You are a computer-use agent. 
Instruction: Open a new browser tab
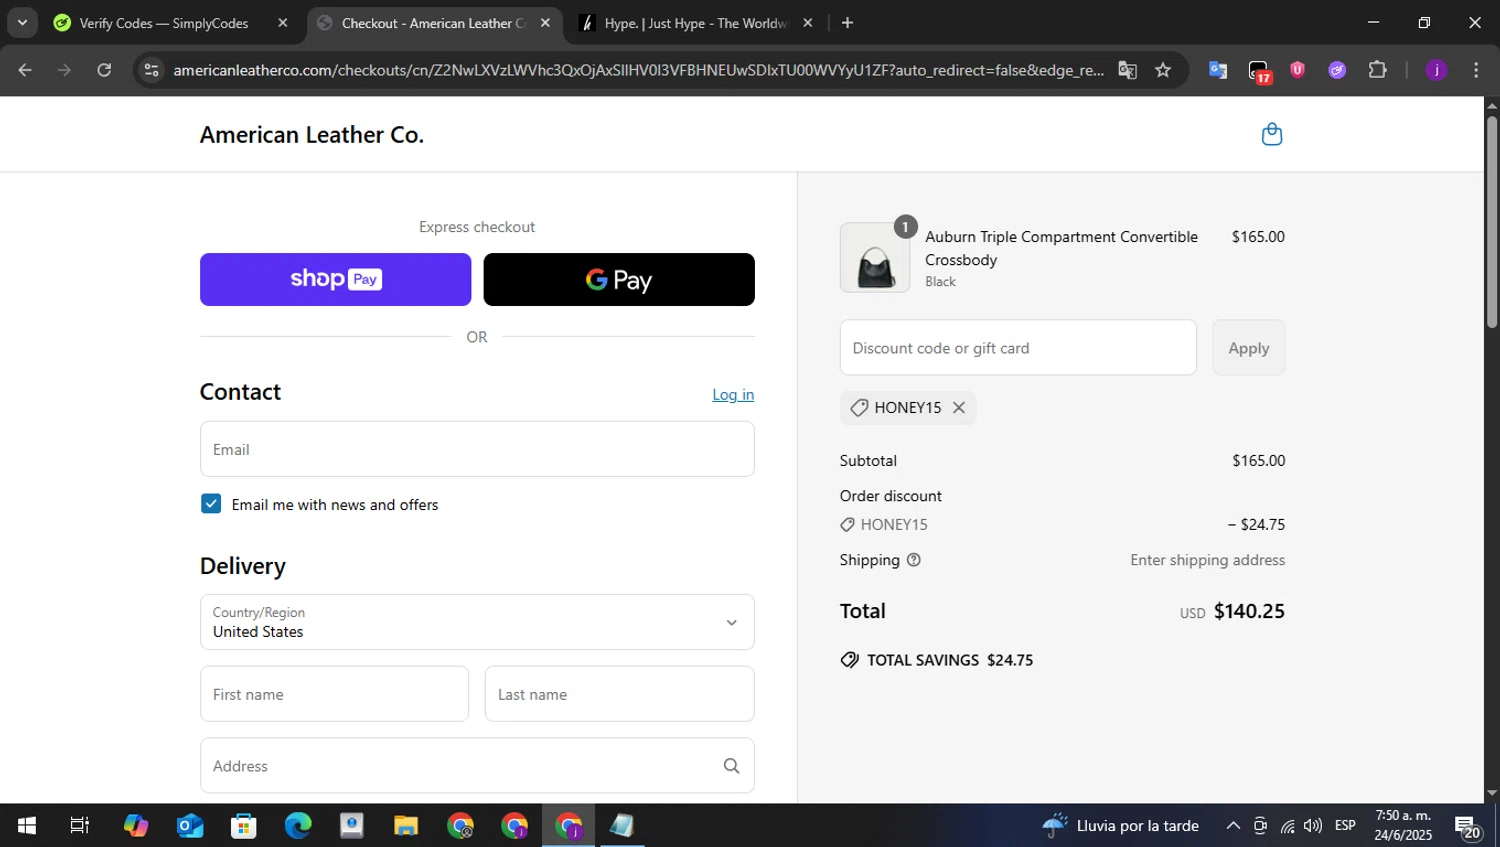click(847, 23)
